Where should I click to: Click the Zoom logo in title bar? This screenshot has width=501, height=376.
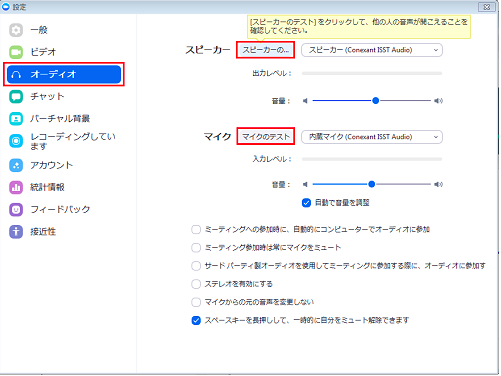(x=6, y=7)
